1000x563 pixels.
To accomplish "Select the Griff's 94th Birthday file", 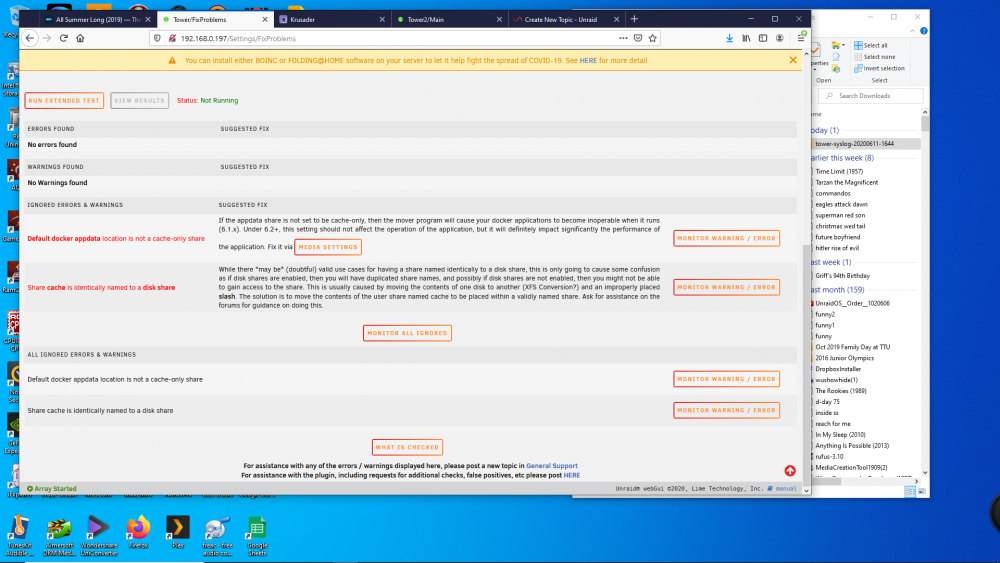I will pos(842,275).
